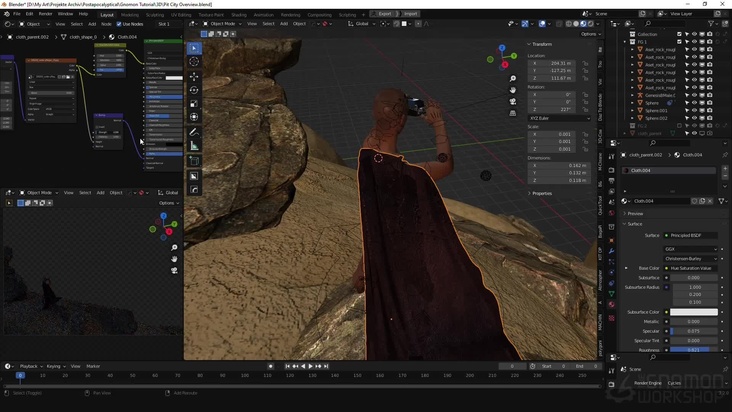Viewport: 732px width, 412px height.
Task: Hide FG 1 collection in viewport
Action: coord(694,42)
